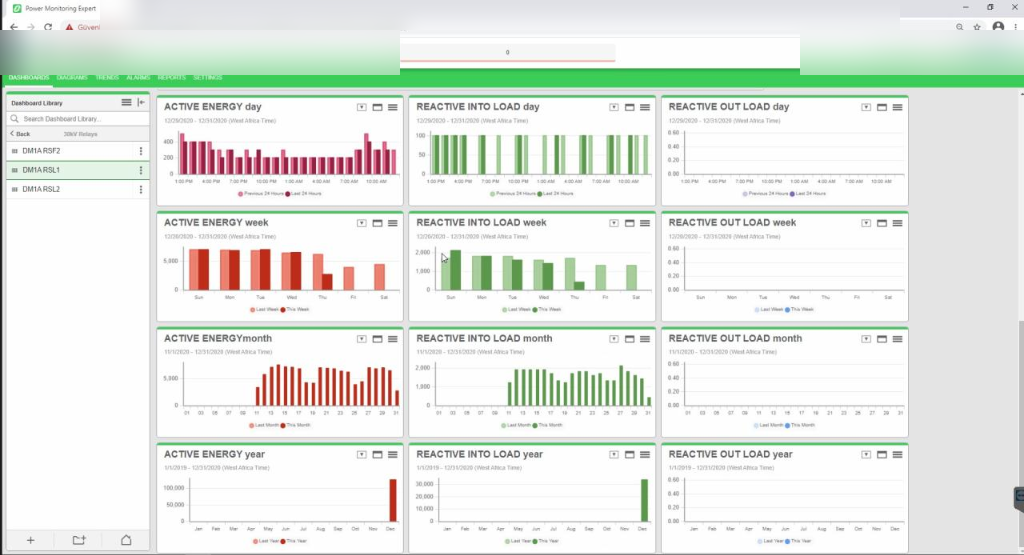Click the search magnifier icon in Dashboard Library

point(14,119)
